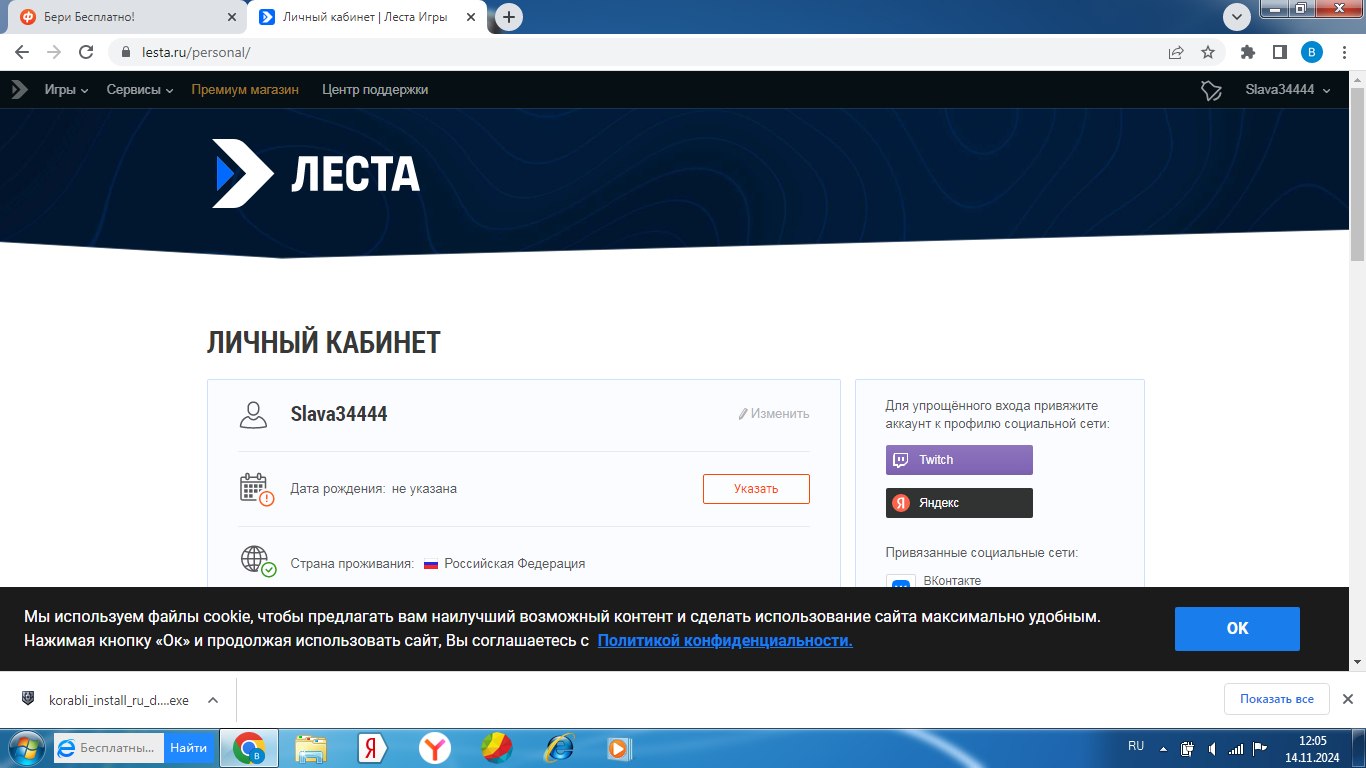Close the downloads bar
Viewport: 1366px width, 768px height.
1347,699
